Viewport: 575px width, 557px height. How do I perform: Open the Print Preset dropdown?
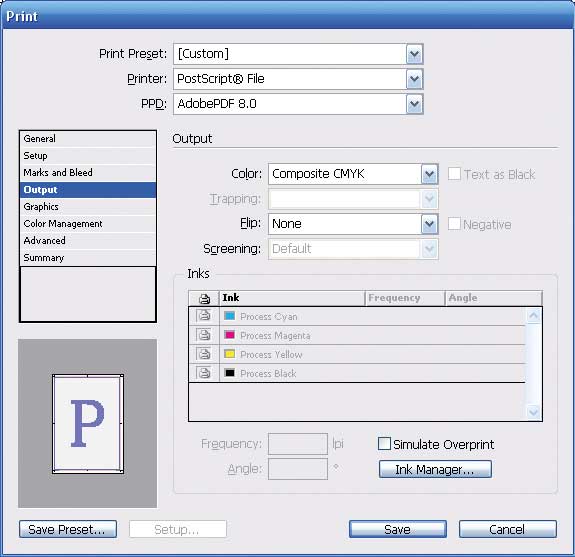coord(414,54)
